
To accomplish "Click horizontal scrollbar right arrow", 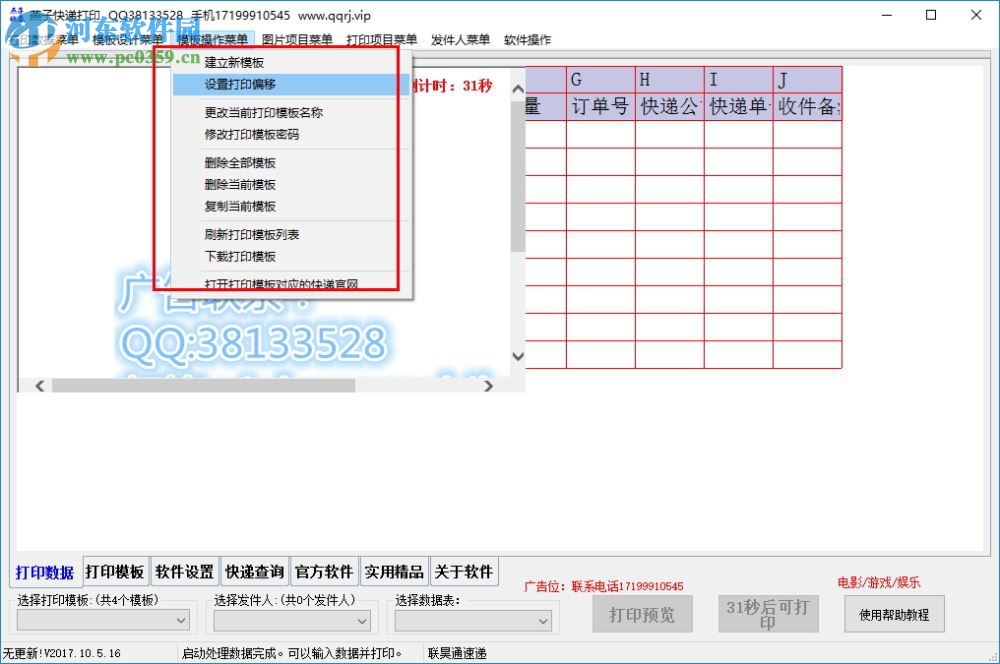I will [489, 385].
